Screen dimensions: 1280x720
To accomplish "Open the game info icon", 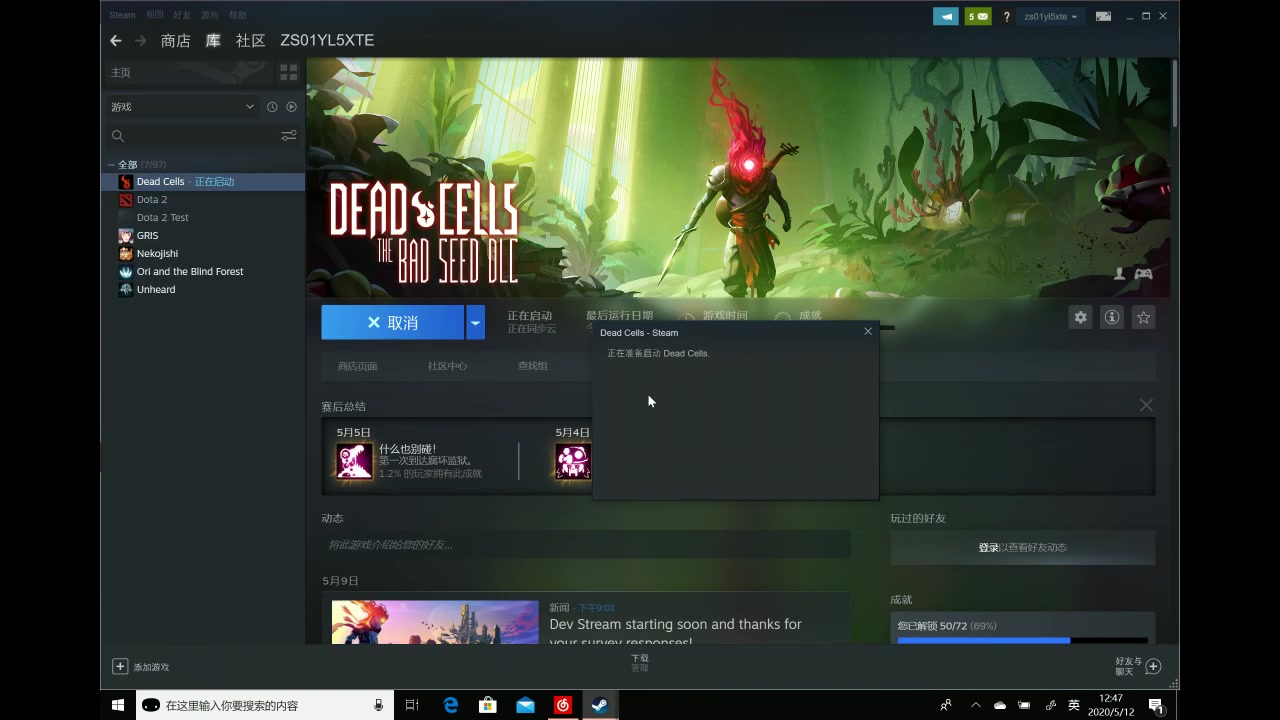I will click(1111, 317).
